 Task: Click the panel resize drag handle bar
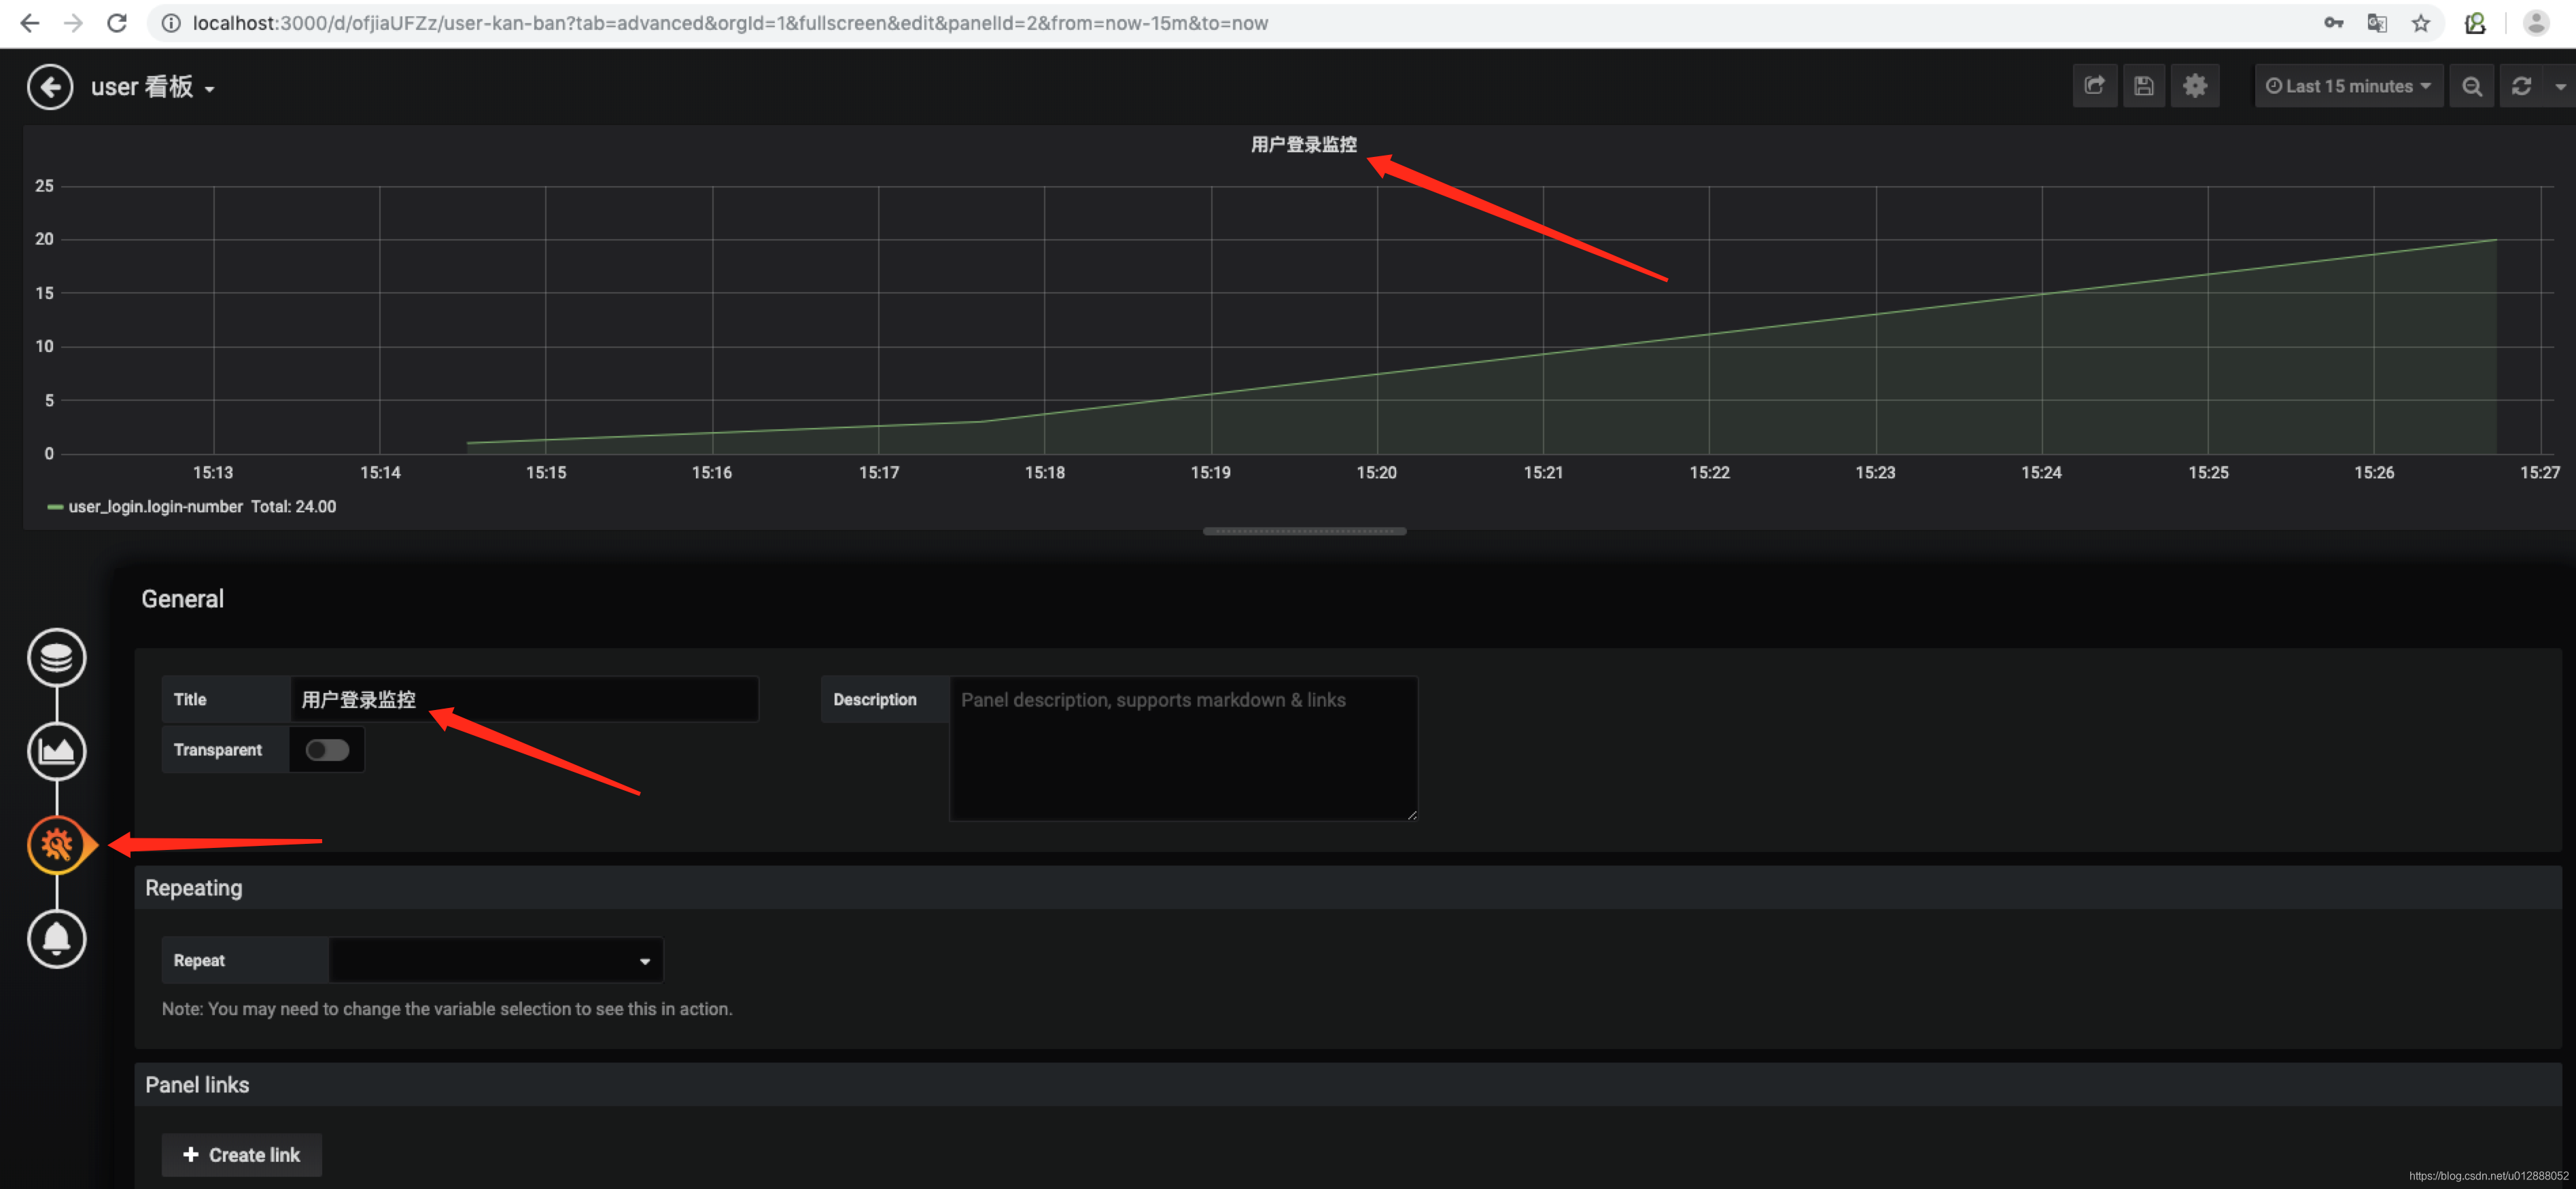(x=1304, y=531)
